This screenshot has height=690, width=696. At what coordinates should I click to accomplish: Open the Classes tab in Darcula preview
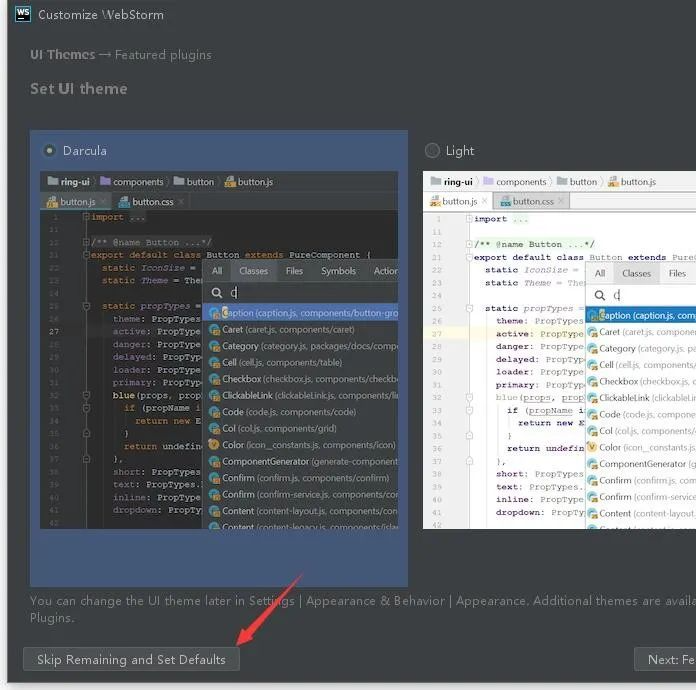click(x=253, y=271)
